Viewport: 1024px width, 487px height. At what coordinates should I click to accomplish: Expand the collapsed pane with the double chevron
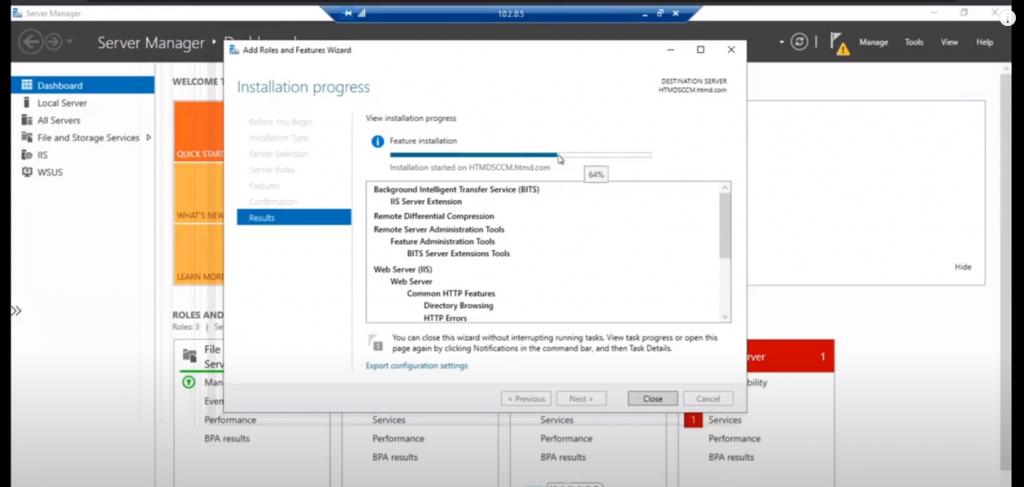(x=16, y=311)
